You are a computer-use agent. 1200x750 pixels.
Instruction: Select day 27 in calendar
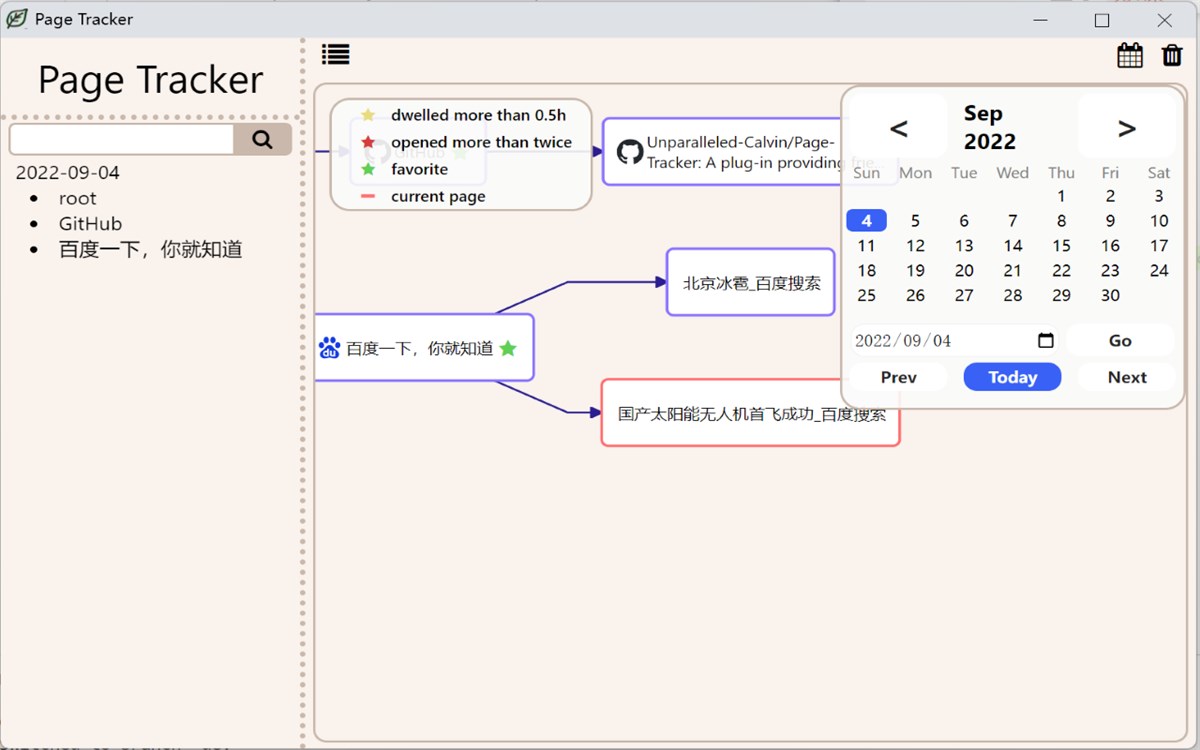[x=964, y=296]
